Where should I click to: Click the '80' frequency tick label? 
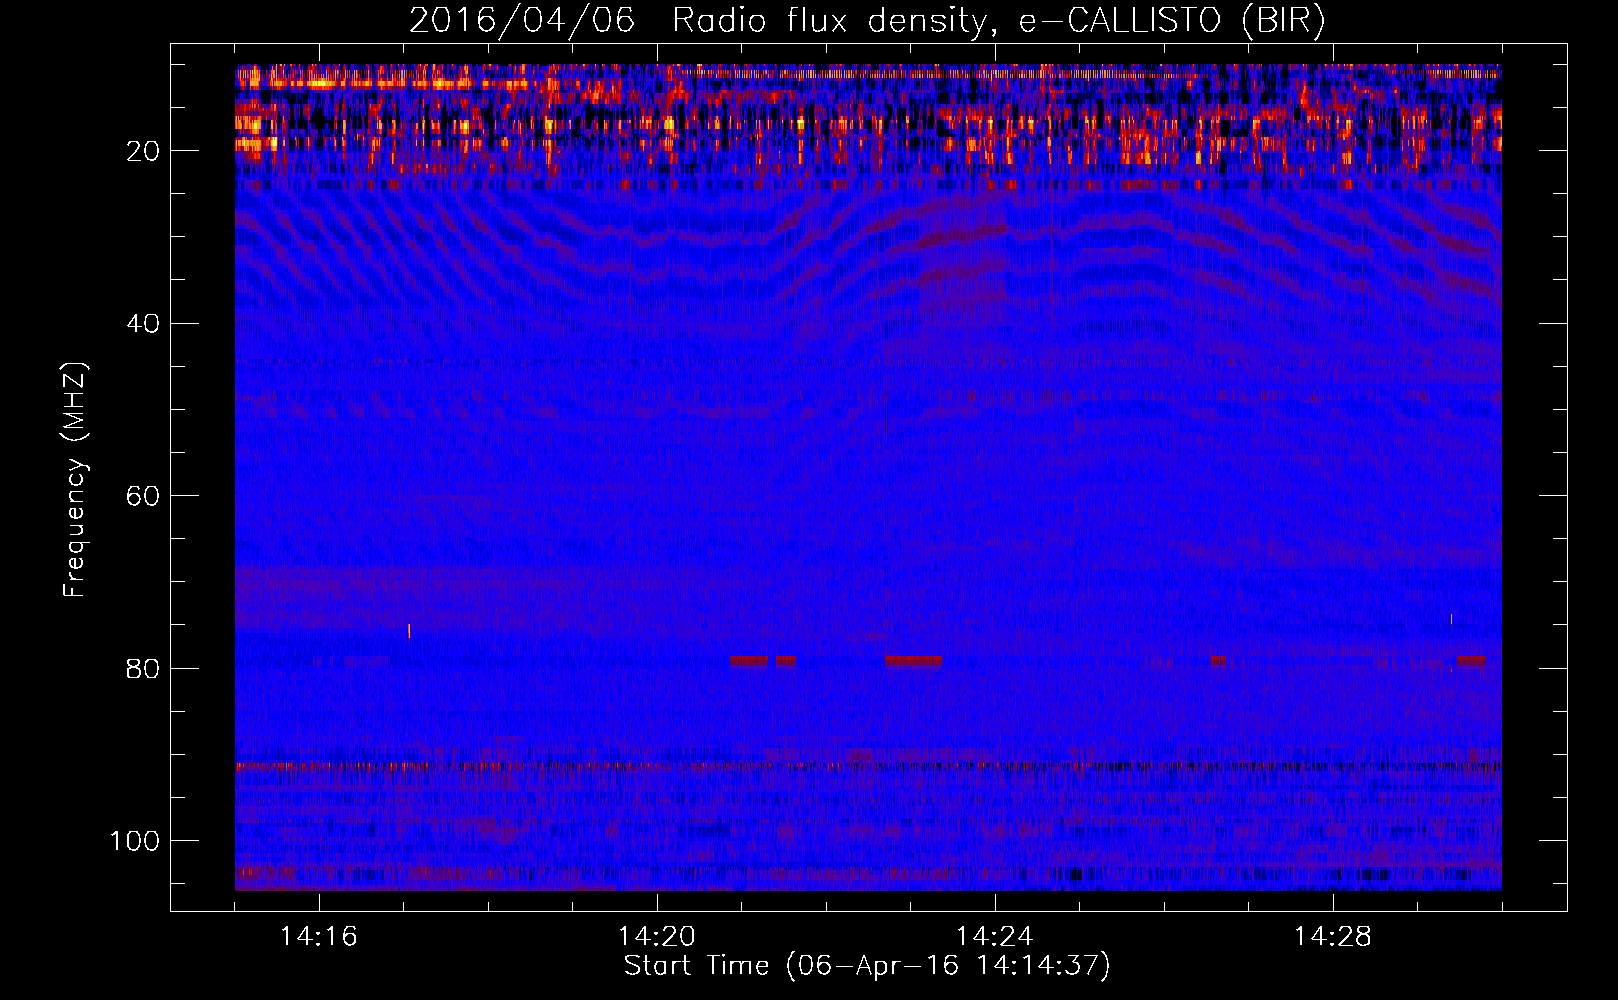tap(144, 668)
